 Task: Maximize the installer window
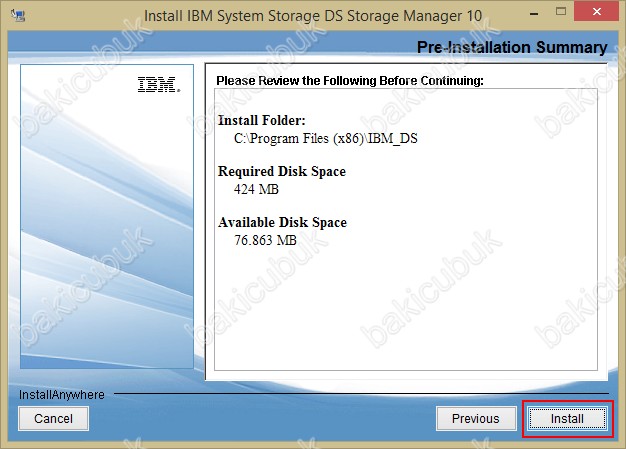561,12
